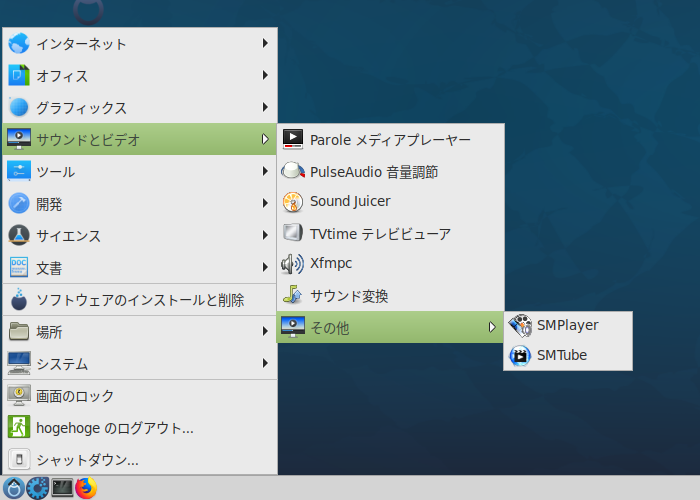Launch Sound Juicer
The image size is (700, 500).
391,202
